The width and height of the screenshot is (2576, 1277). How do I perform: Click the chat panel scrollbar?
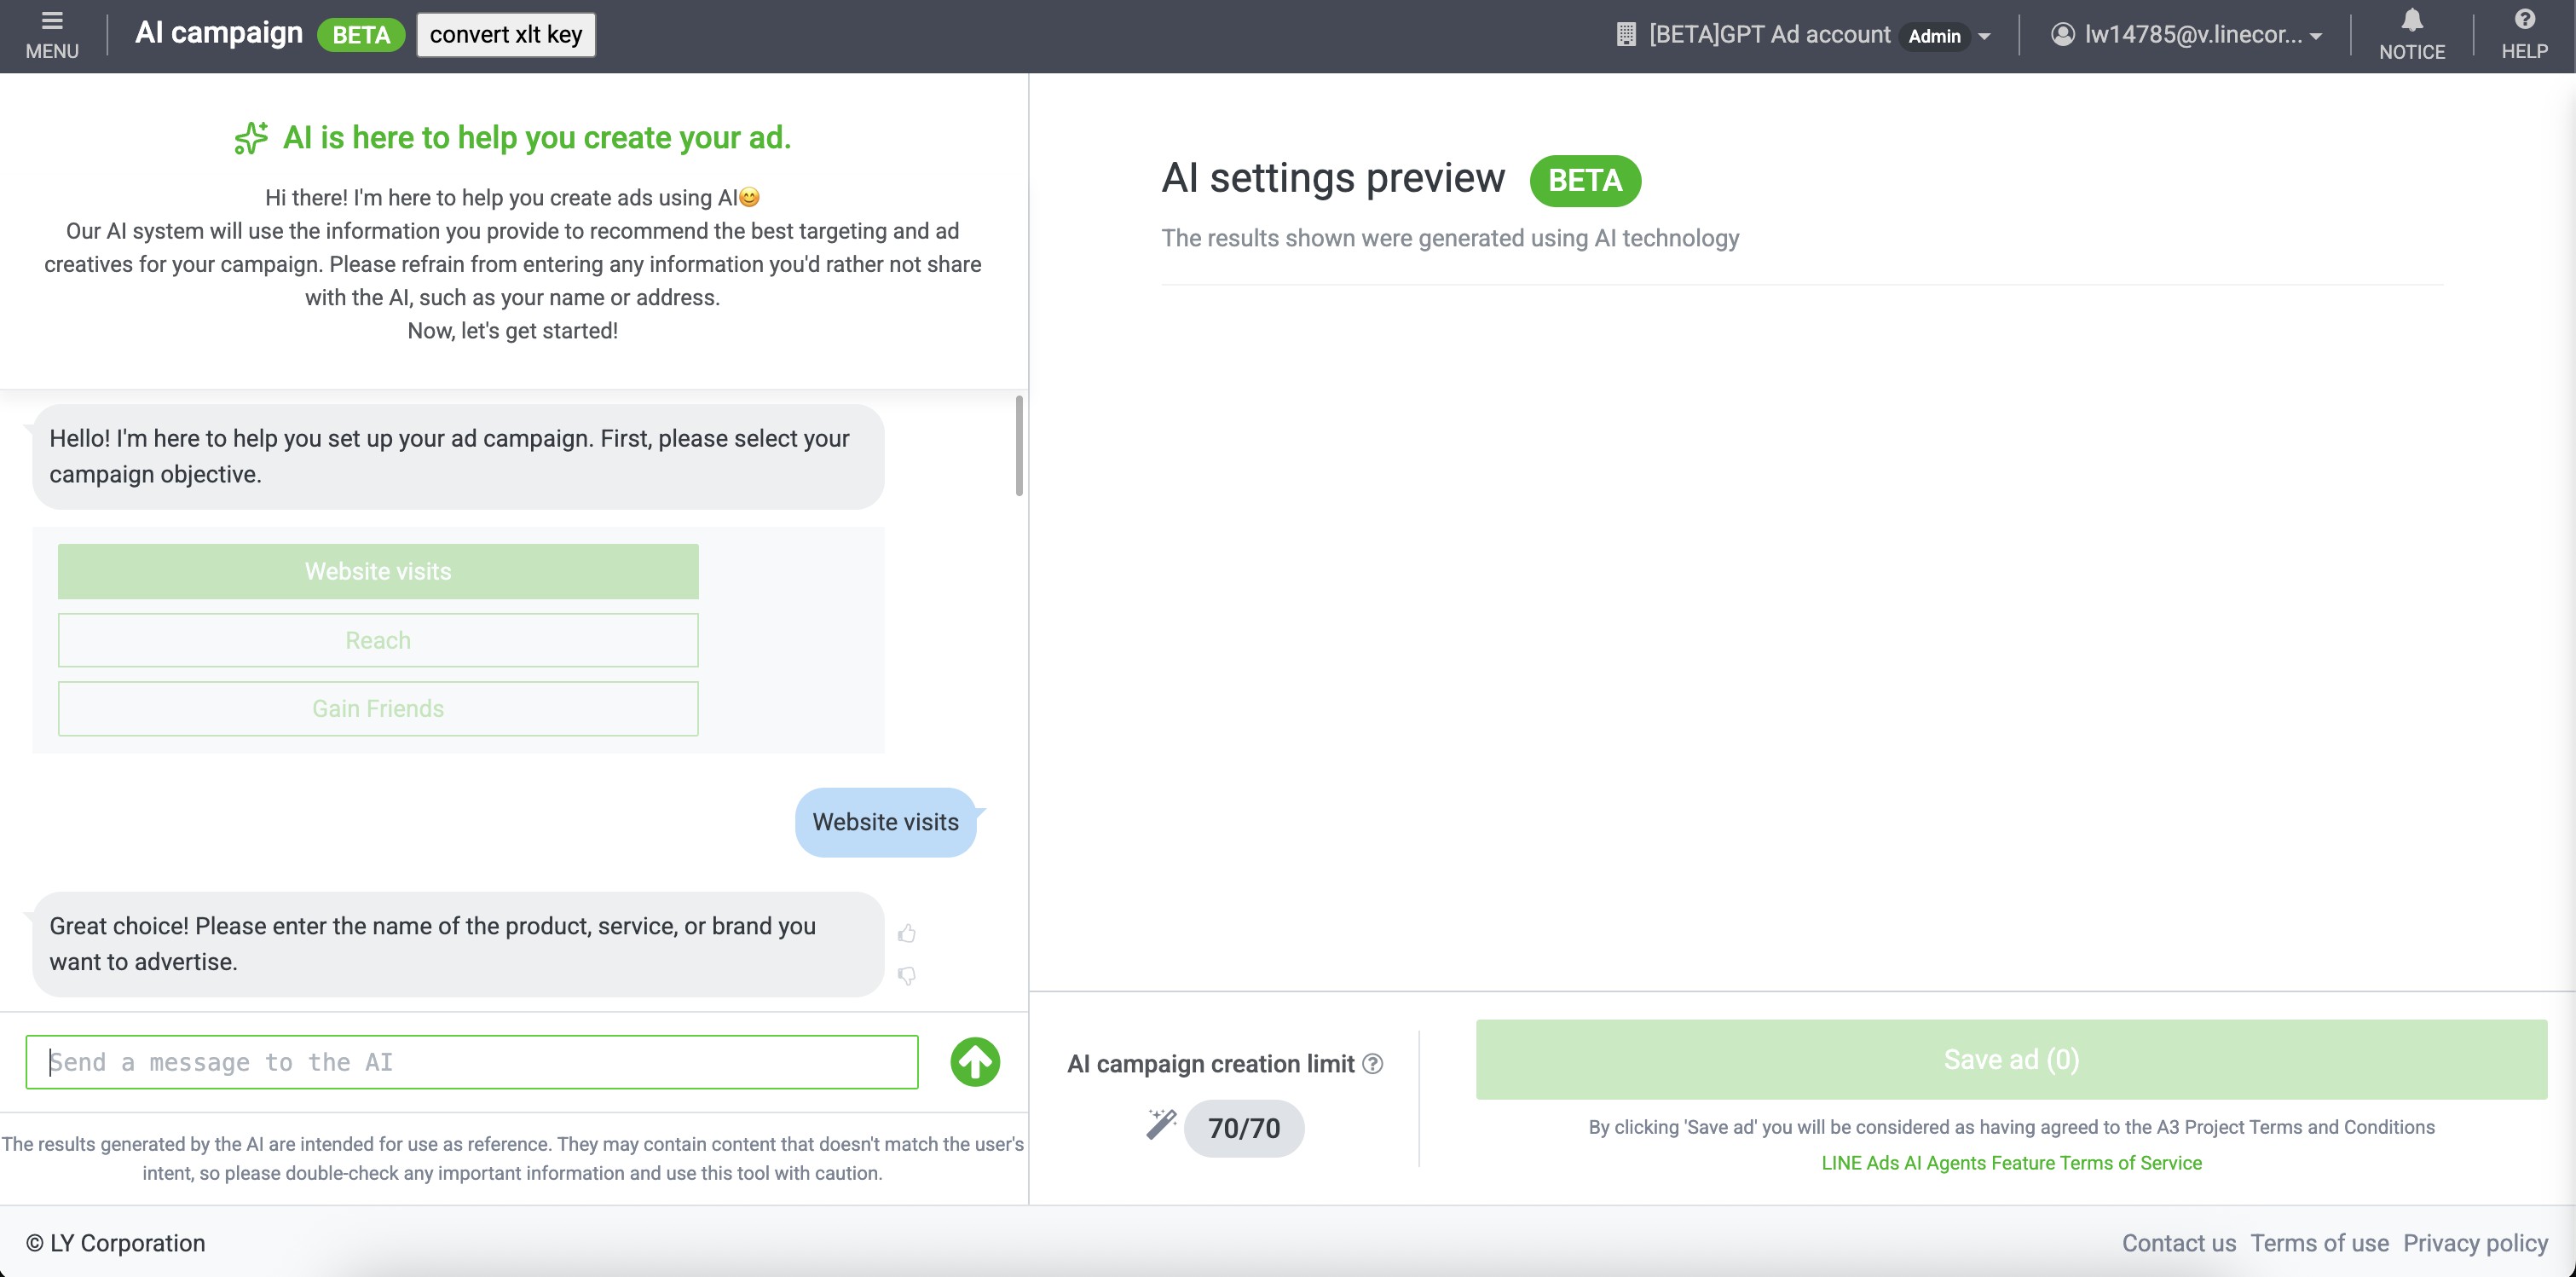point(1019,446)
